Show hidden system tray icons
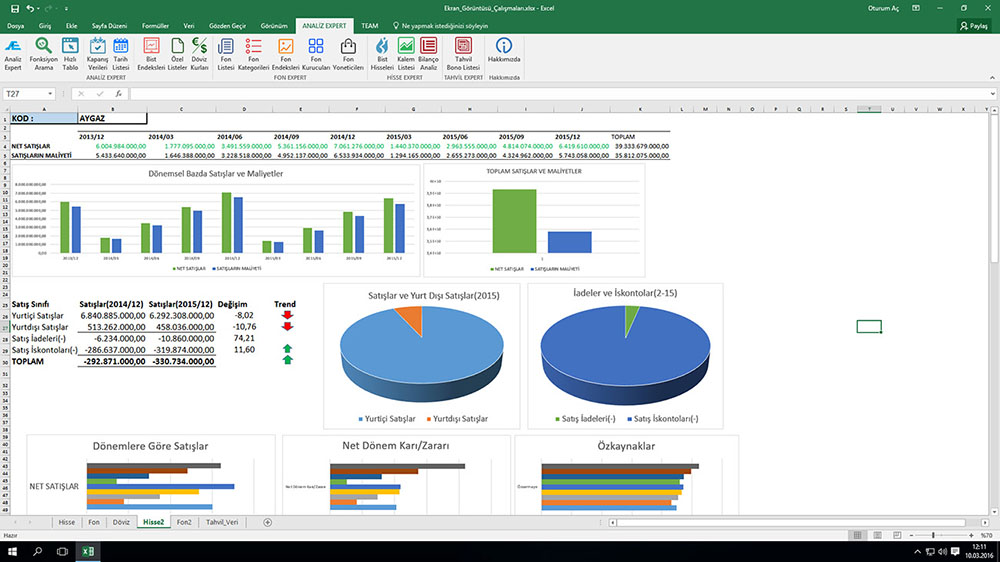1000x562 pixels. pos(917,551)
